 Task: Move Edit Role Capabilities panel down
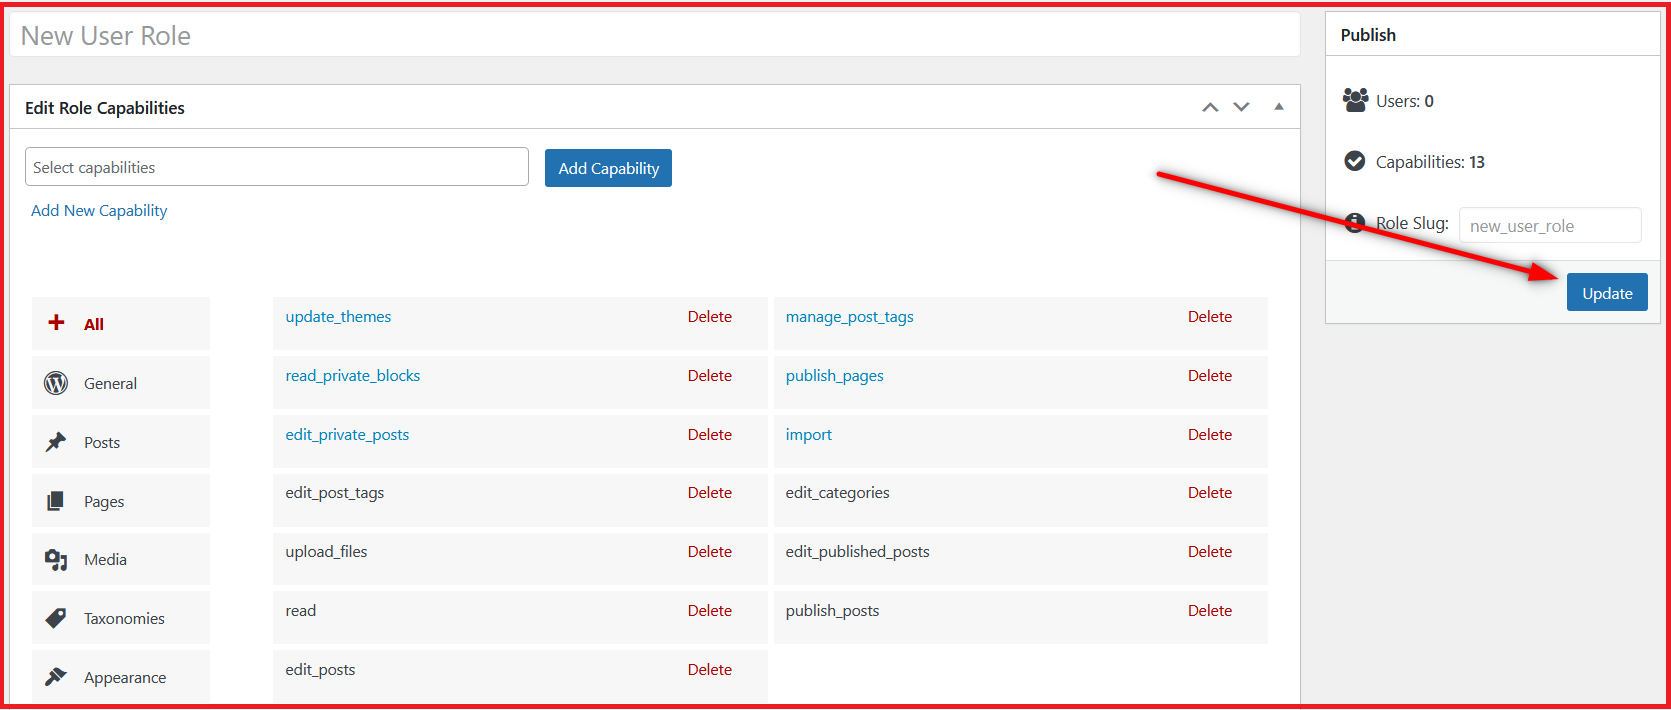pyautogui.click(x=1241, y=107)
